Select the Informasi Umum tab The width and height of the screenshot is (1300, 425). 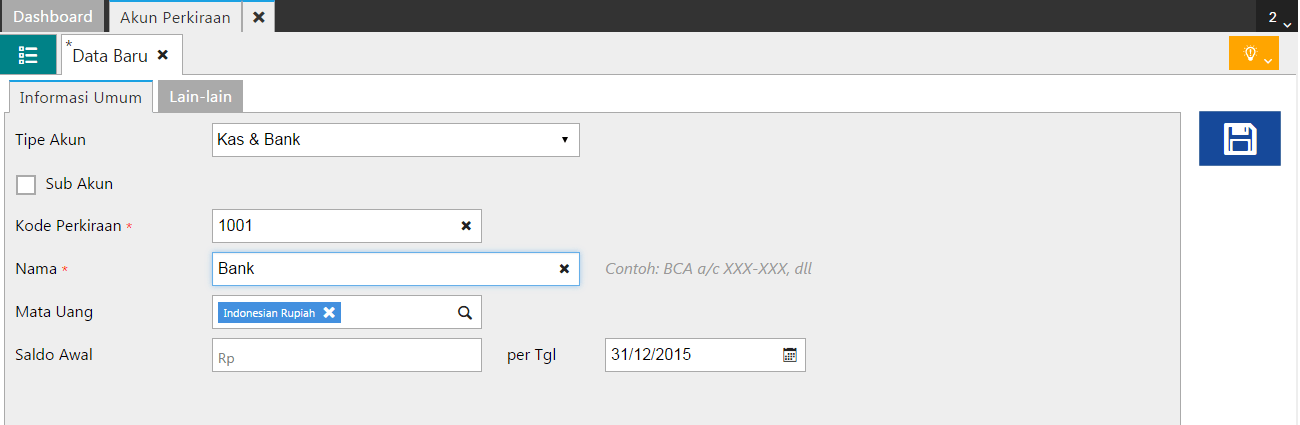pyautogui.click(x=80, y=98)
